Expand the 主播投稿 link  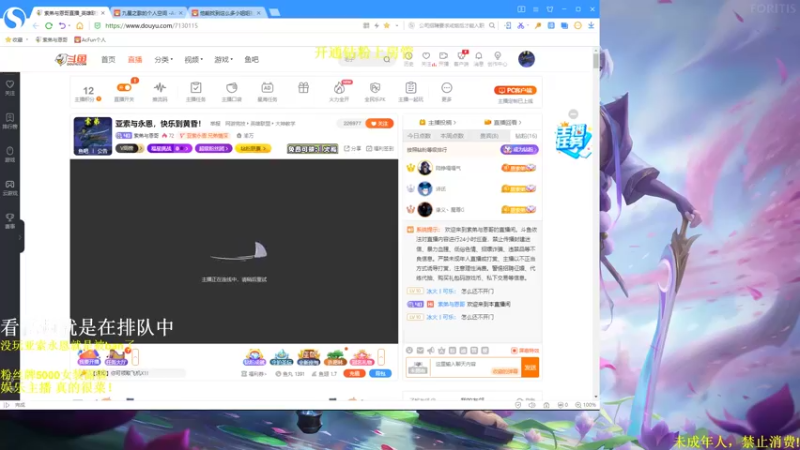(x=438, y=122)
